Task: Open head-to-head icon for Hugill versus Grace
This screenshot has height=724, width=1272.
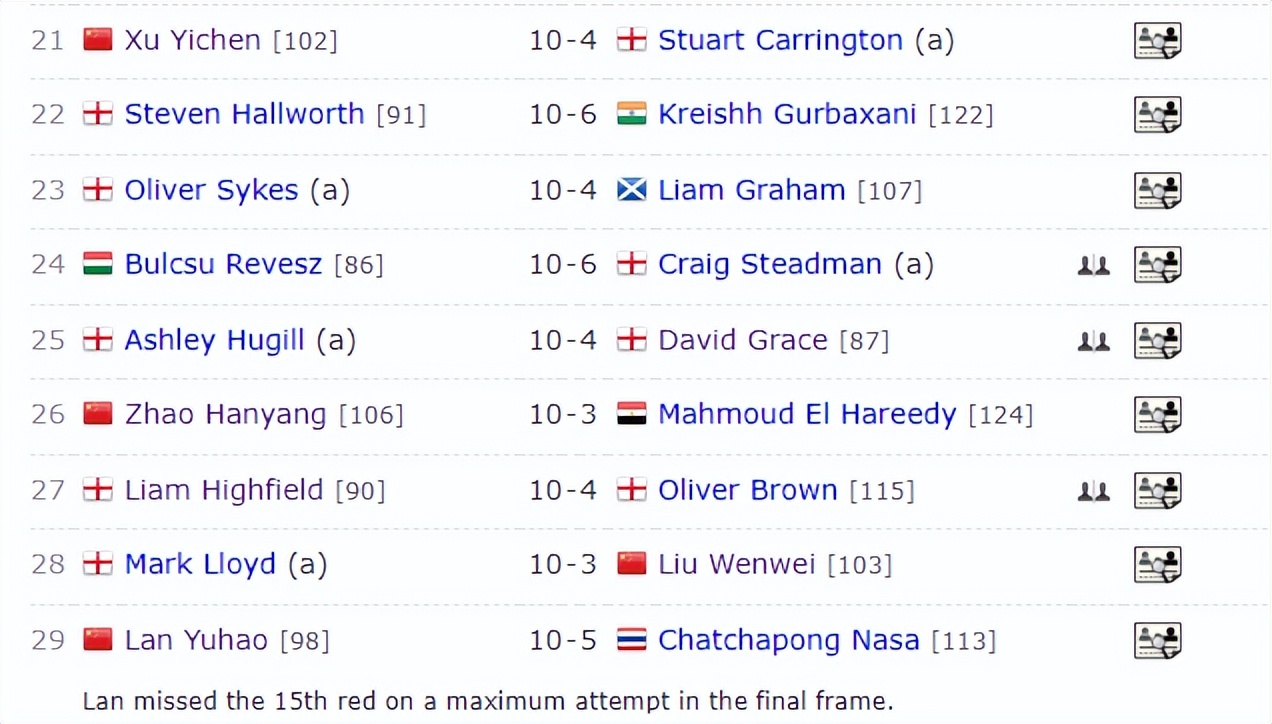Action: point(1093,341)
